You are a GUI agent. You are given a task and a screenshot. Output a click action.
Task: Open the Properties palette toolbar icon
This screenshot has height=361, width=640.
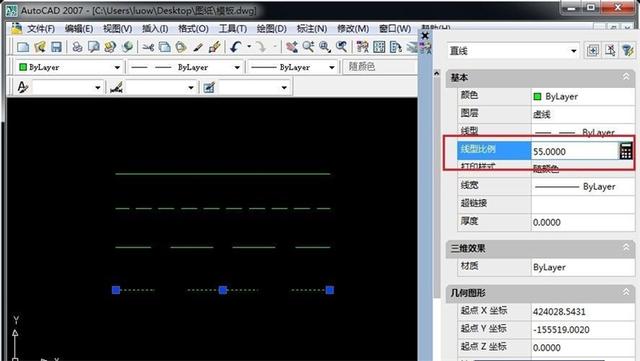point(362,47)
